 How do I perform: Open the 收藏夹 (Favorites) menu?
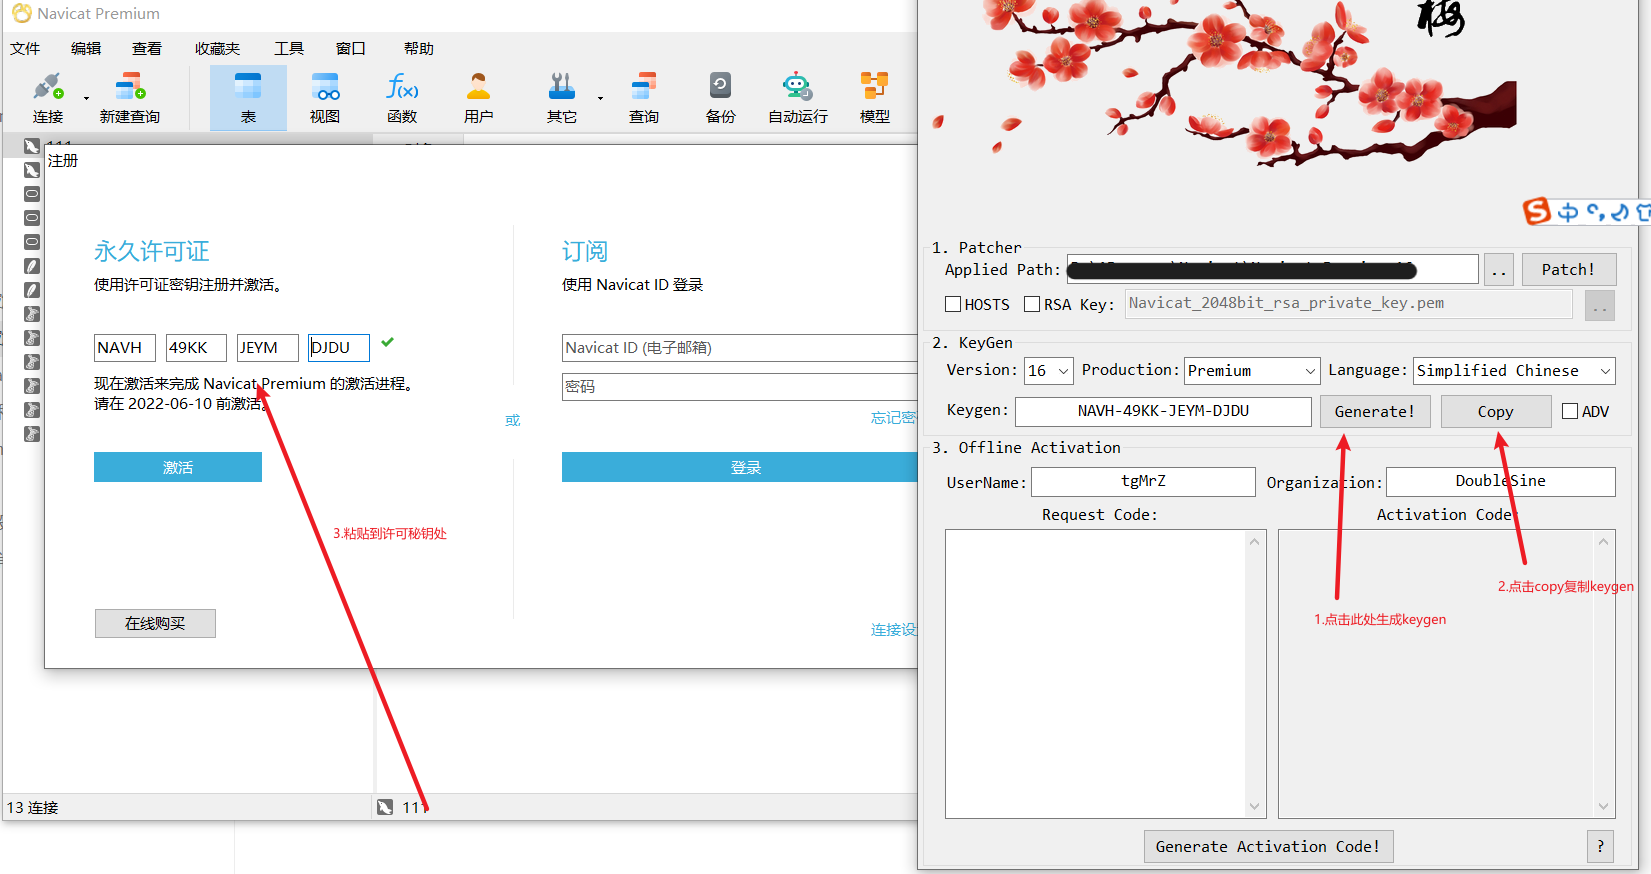217,48
